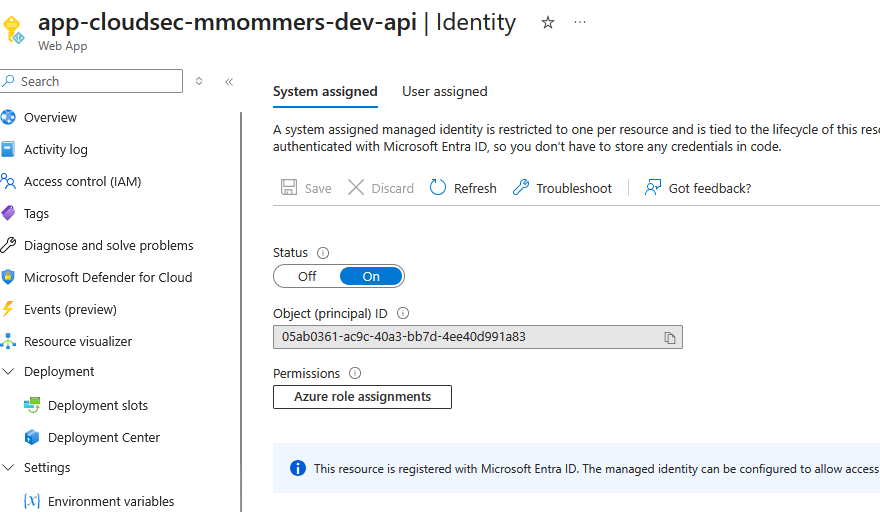Click the Save floppy disk icon
Screen dimensions: 880x512
289,188
